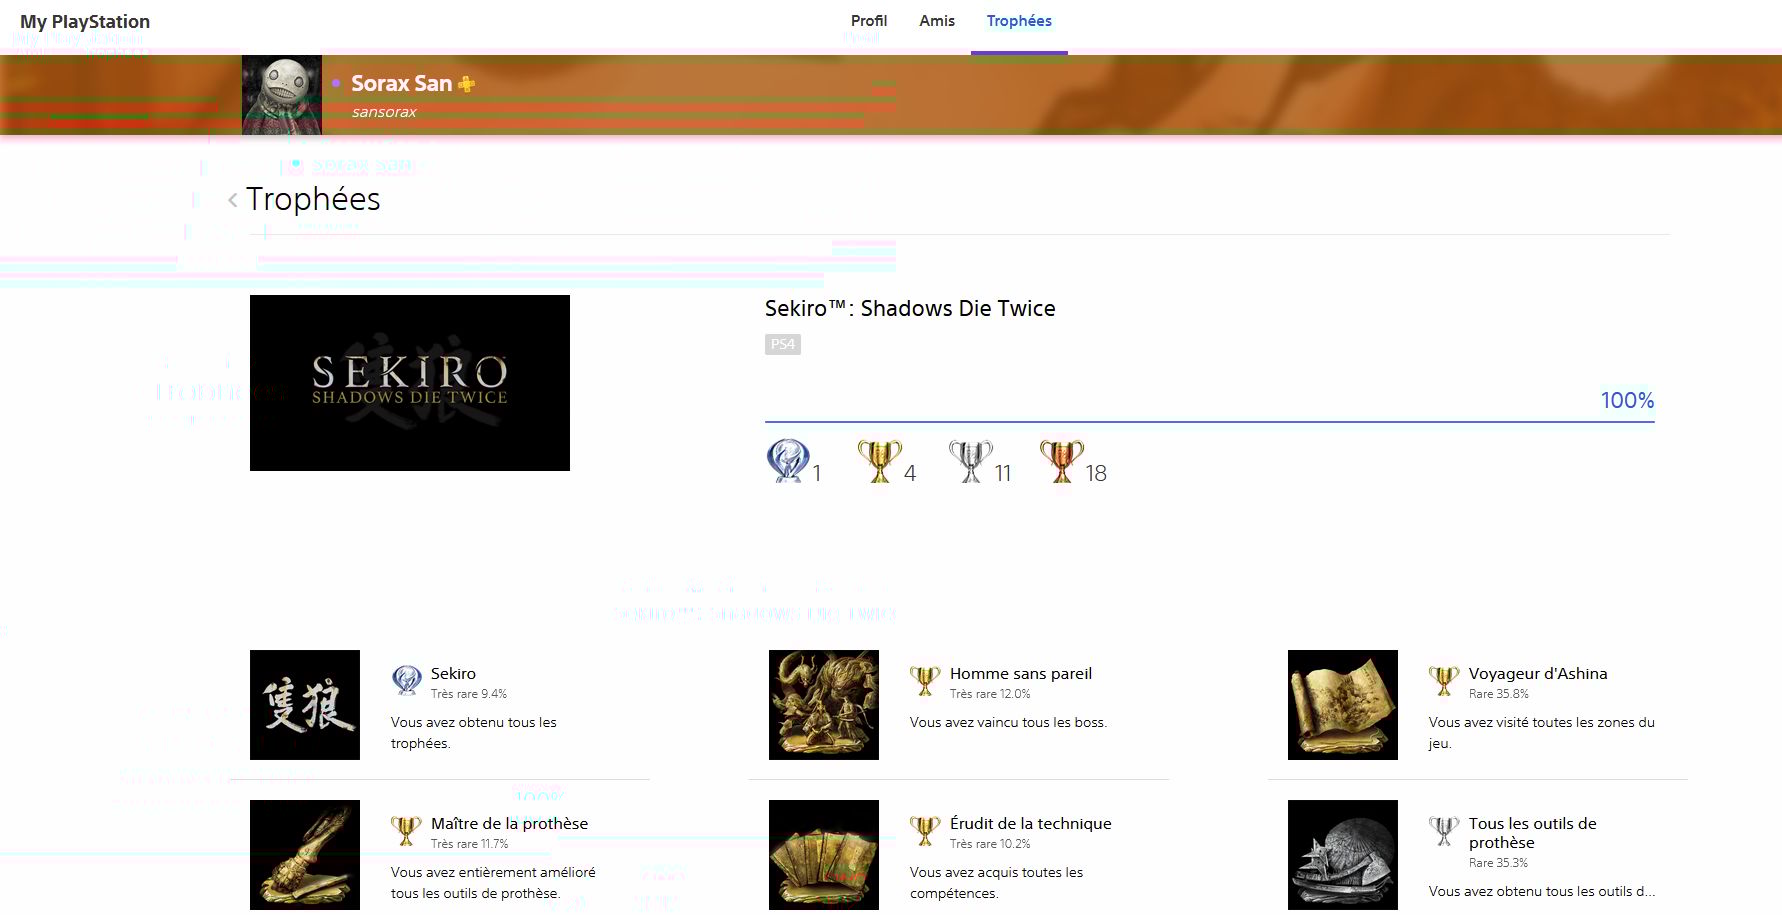This screenshot has width=1782, height=915.
Task: Click the Sekiro trophy name
Action: tap(453, 674)
